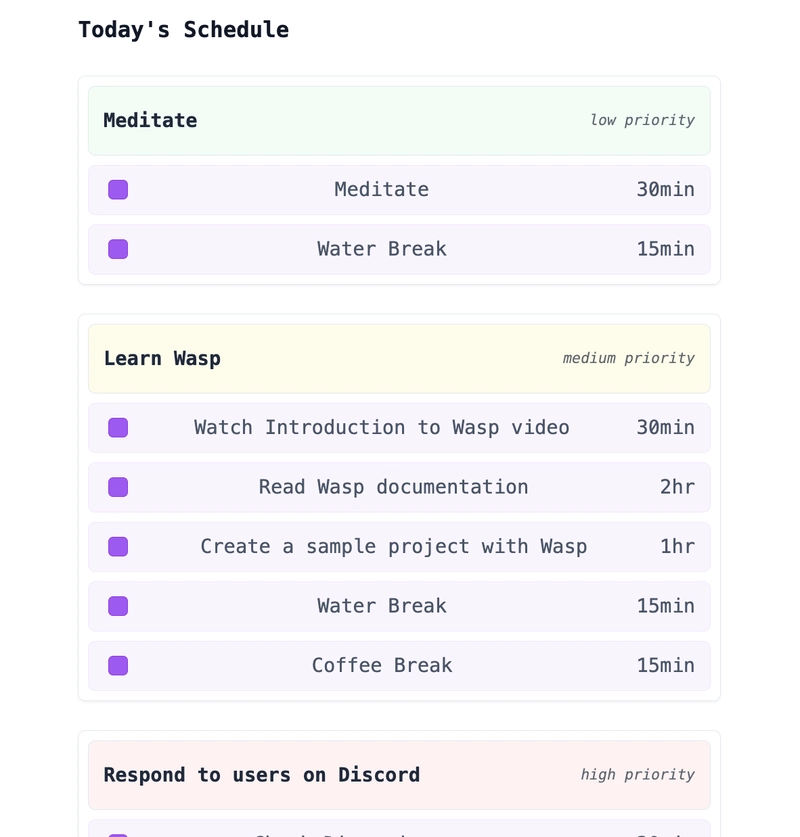Check the Meditate 30min checkbox
The image size is (800, 837).
118,189
